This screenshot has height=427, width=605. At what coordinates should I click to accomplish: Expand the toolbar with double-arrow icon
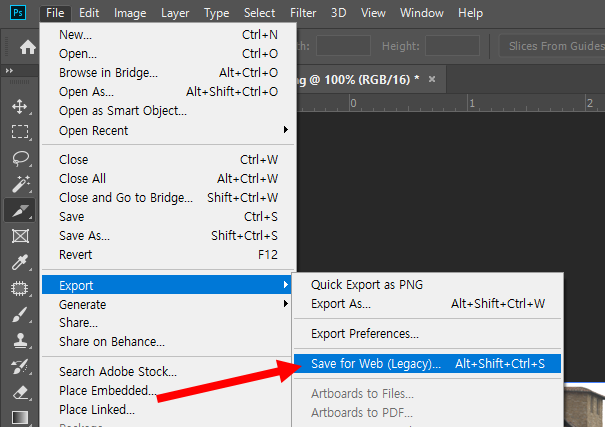point(9,71)
